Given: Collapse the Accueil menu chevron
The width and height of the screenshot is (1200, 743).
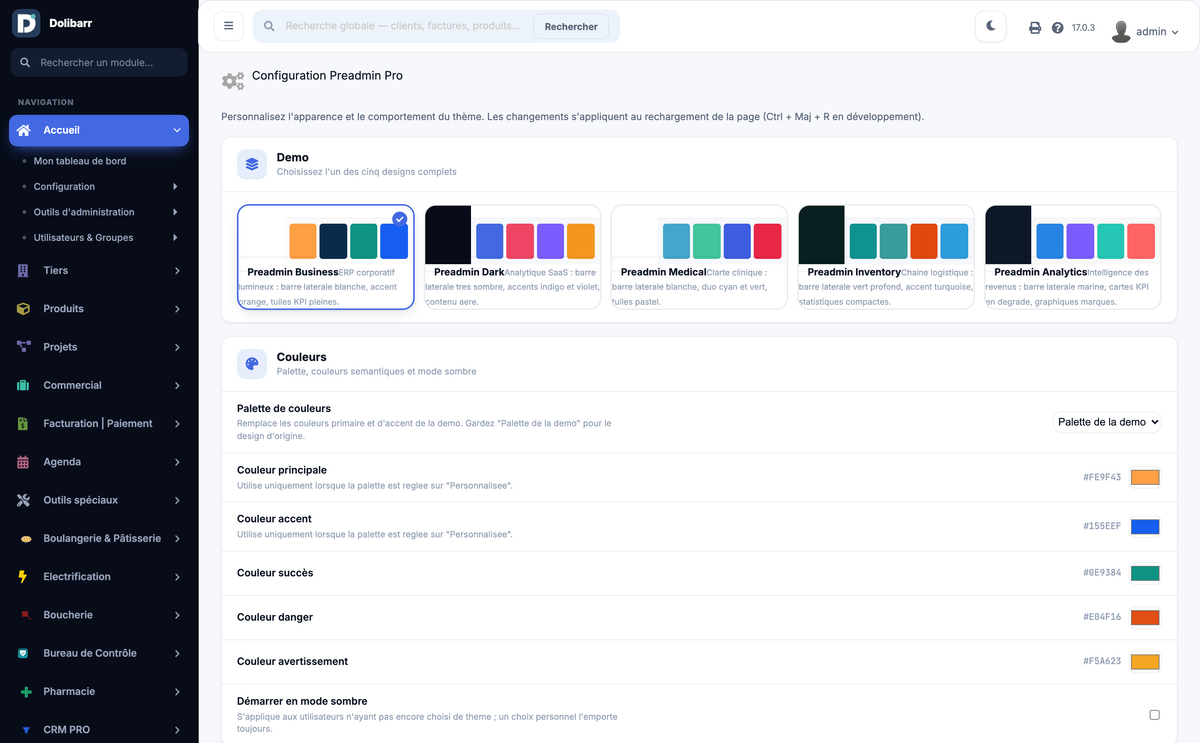Looking at the screenshot, I should (177, 131).
